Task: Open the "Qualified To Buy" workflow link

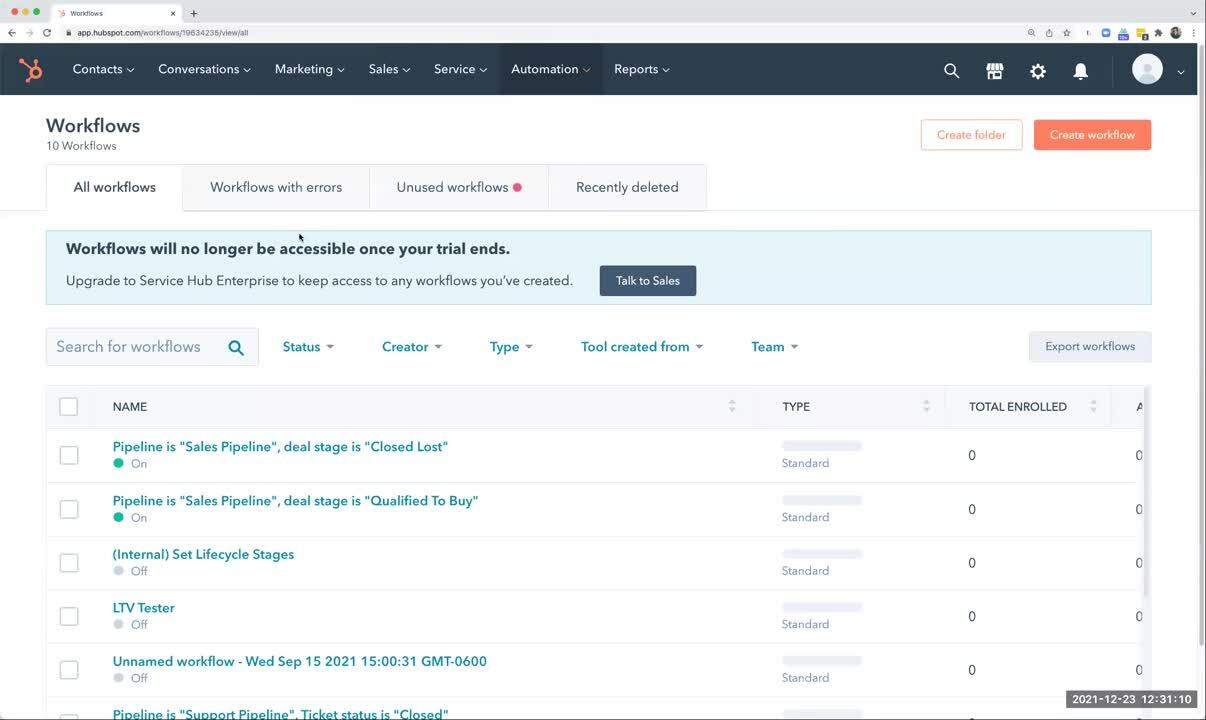Action: [295, 501]
